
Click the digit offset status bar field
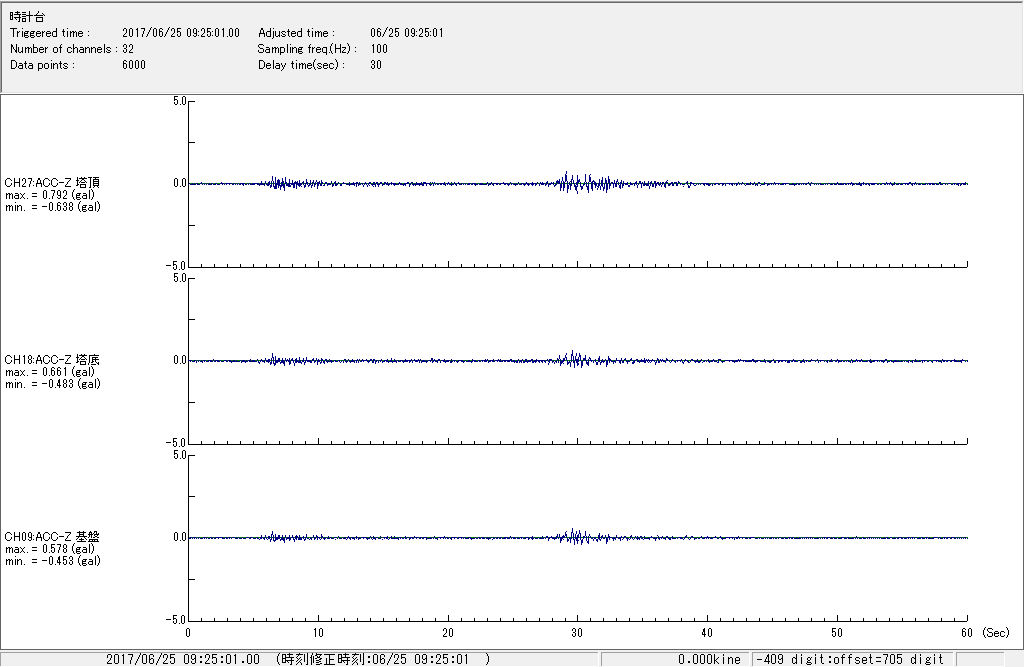tap(850, 659)
